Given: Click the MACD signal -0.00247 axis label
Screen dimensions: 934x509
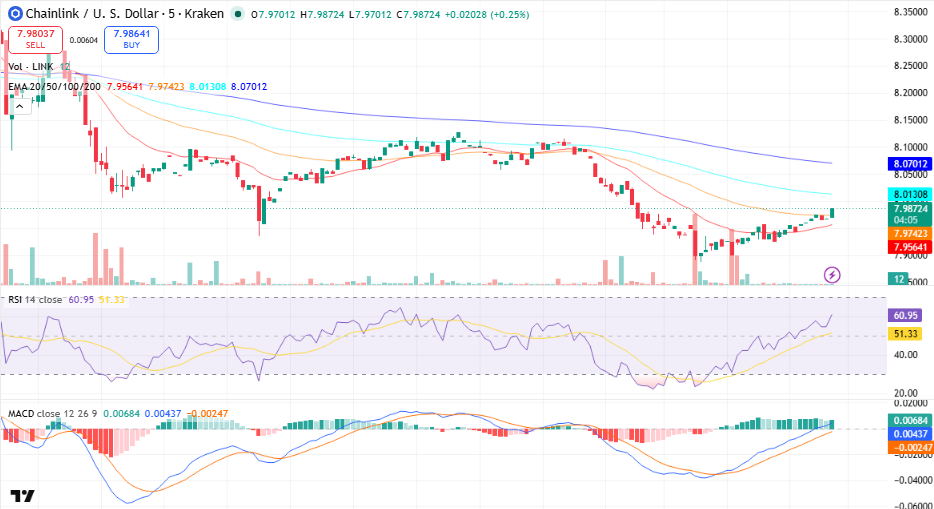Looking at the screenshot, I should click(x=910, y=447).
